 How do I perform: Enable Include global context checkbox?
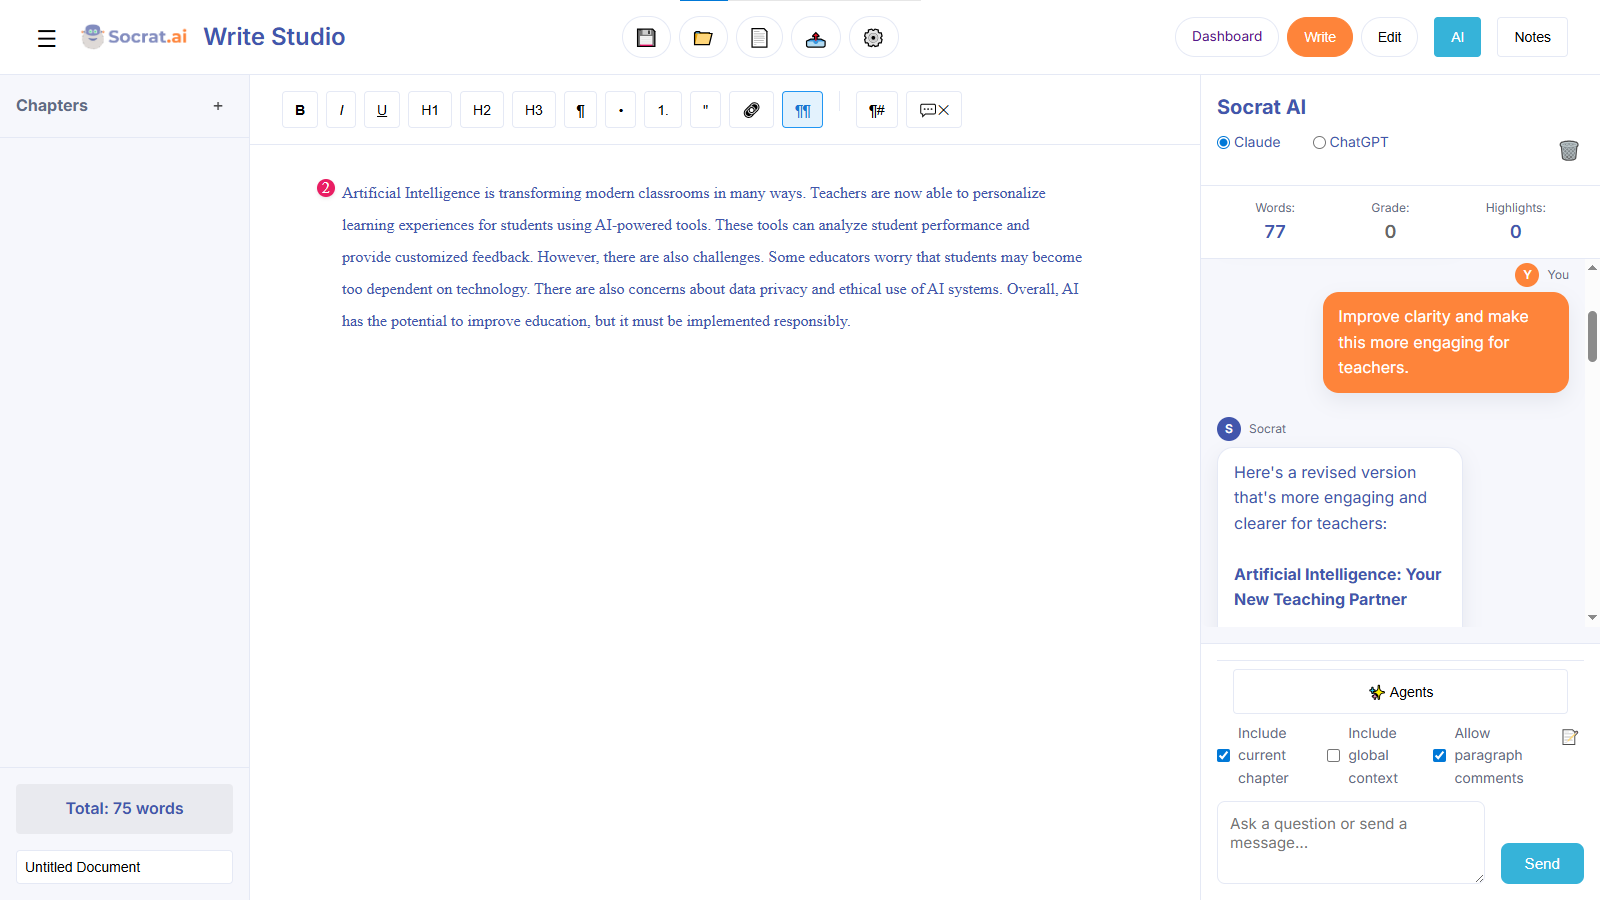(1333, 756)
